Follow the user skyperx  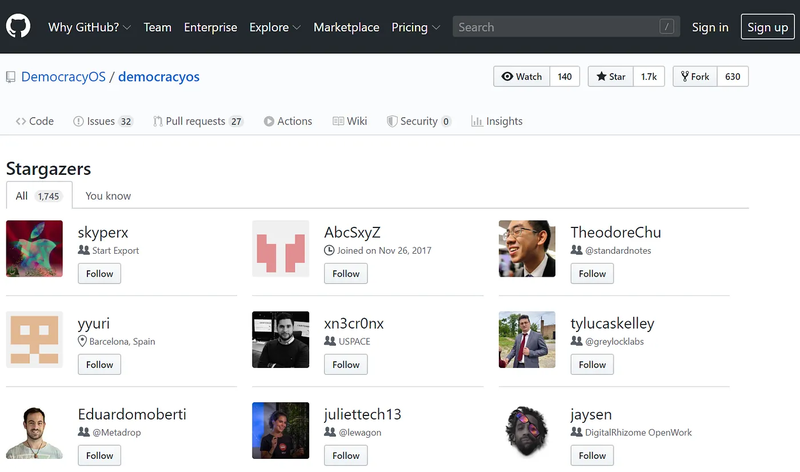click(99, 274)
